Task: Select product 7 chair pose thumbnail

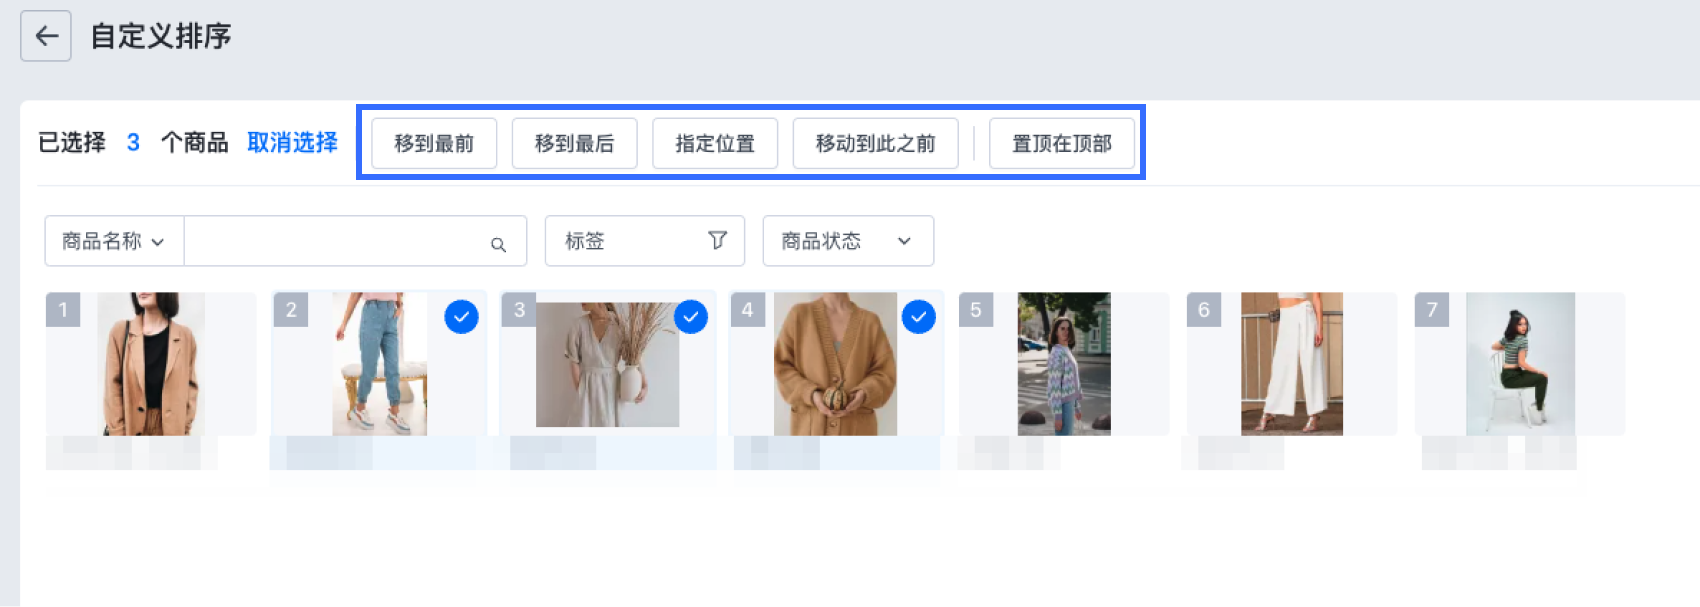Action: click(1520, 364)
